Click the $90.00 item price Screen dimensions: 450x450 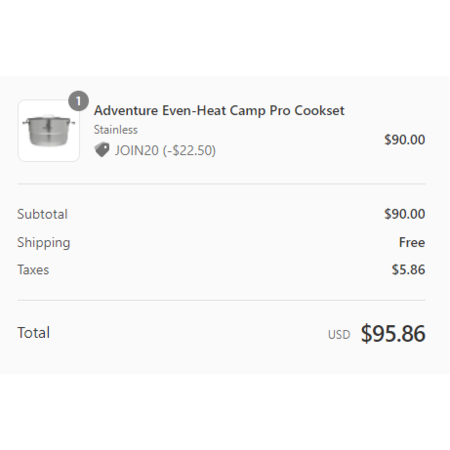coord(405,140)
